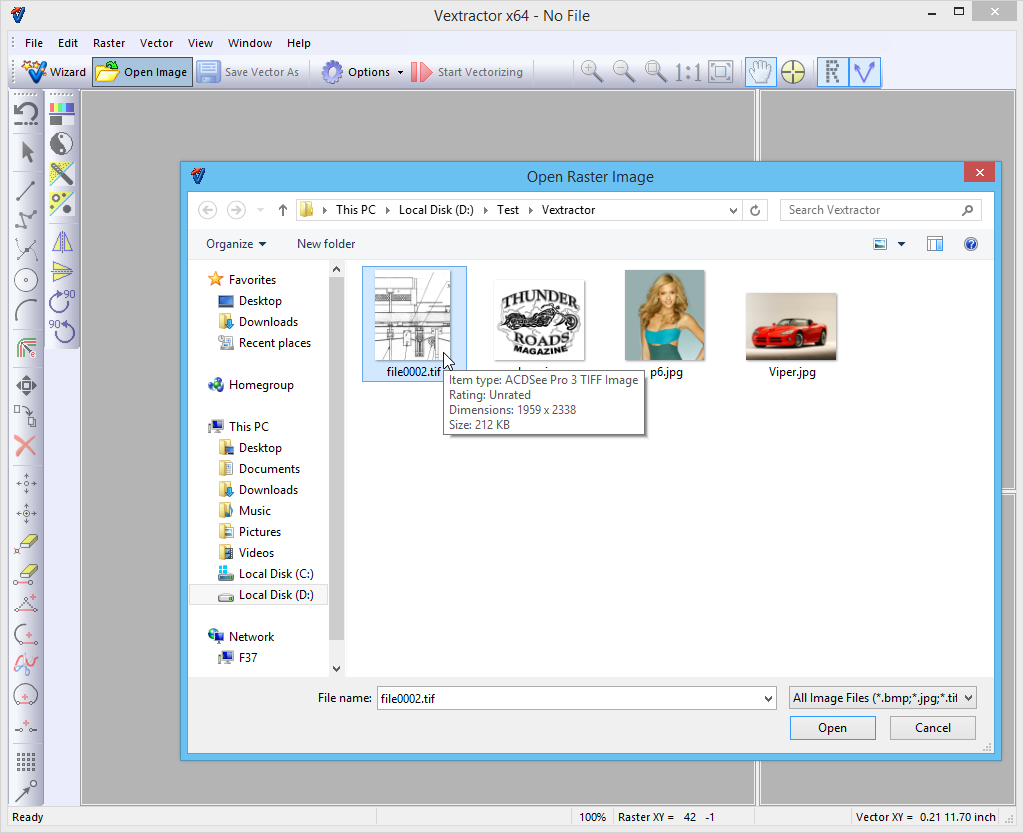Toggle the preview pane in dialog

pos(935,244)
